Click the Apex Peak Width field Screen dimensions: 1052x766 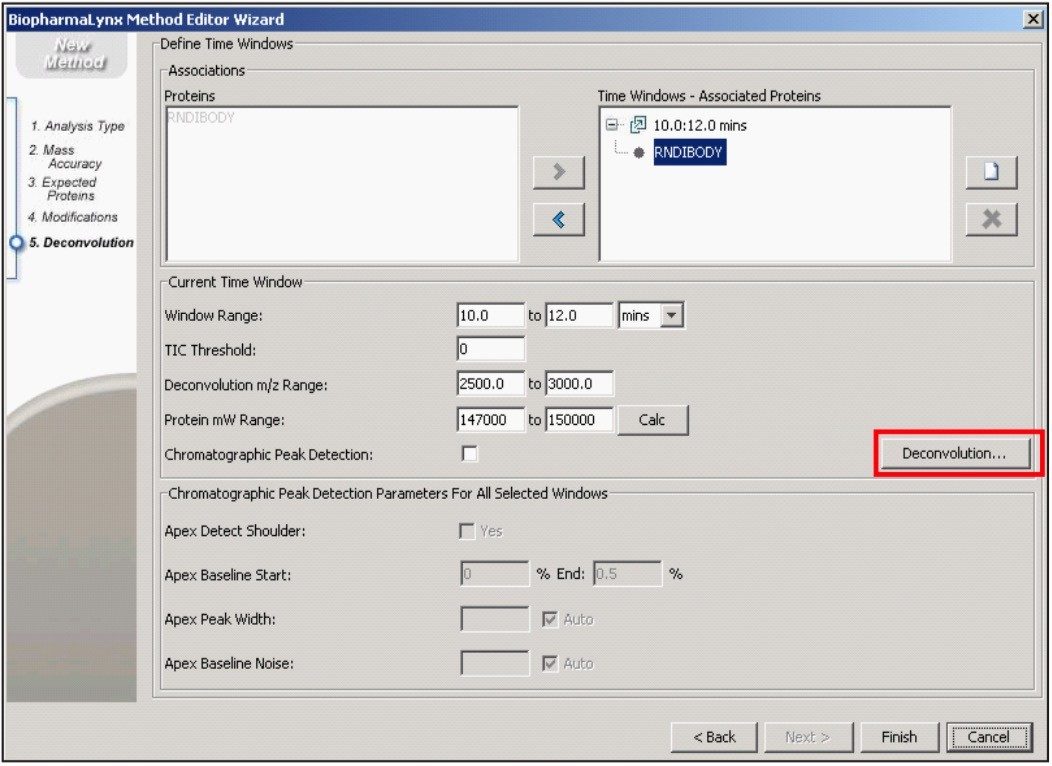click(495, 619)
